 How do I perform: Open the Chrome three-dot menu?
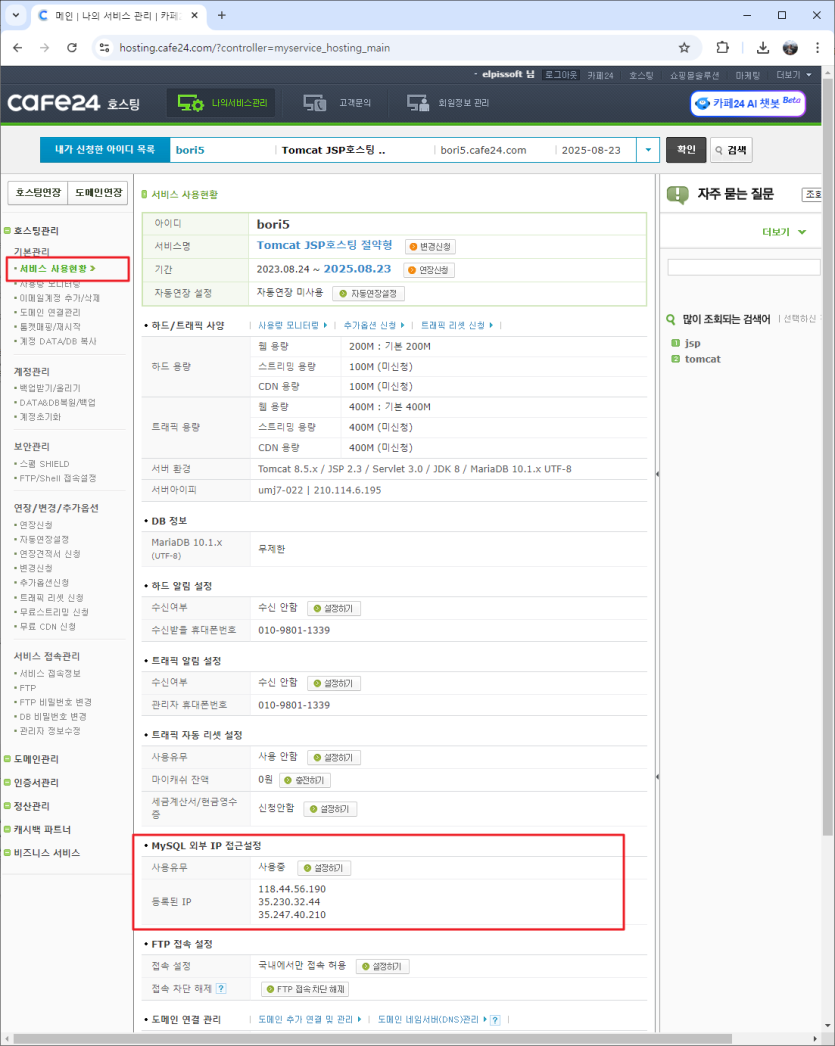point(817,47)
